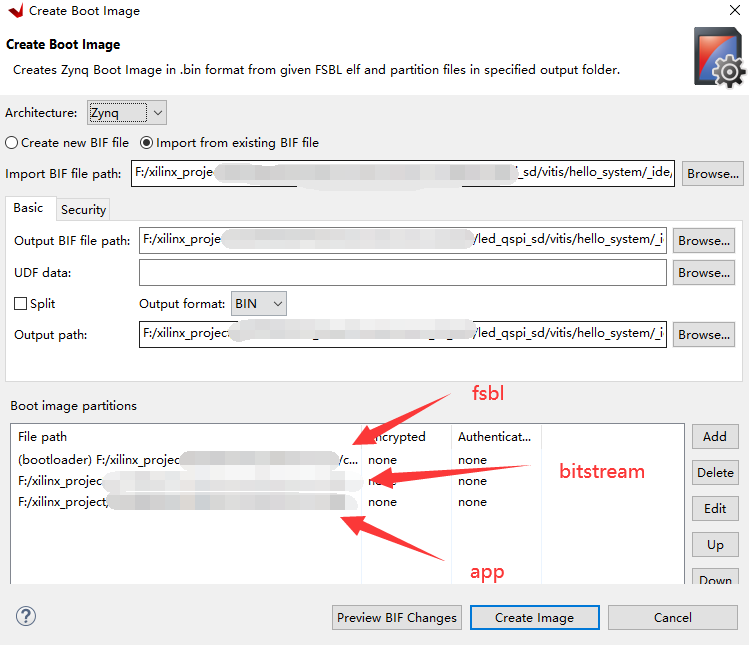This screenshot has width=749, height=645.
Task: Close the Create Boot Image dialog
Action: [735, 10]
